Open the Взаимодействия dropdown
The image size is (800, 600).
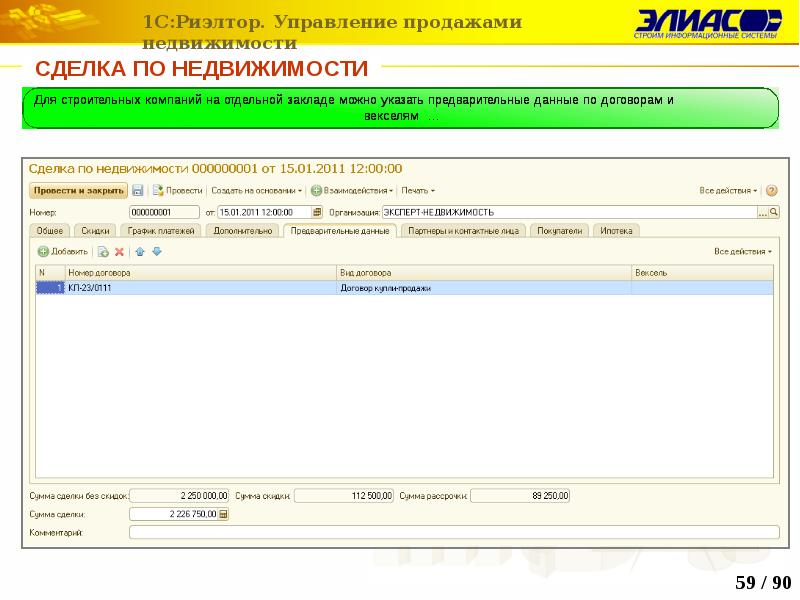pyautogui.click(x=351, y=190)
